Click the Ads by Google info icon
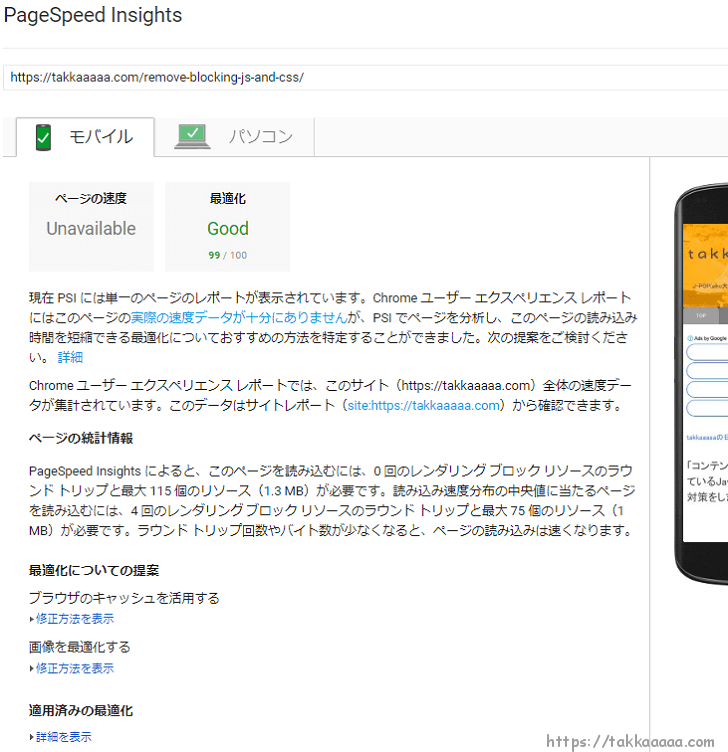This screenshot has height=752, width=728. (x=689, y=338)
